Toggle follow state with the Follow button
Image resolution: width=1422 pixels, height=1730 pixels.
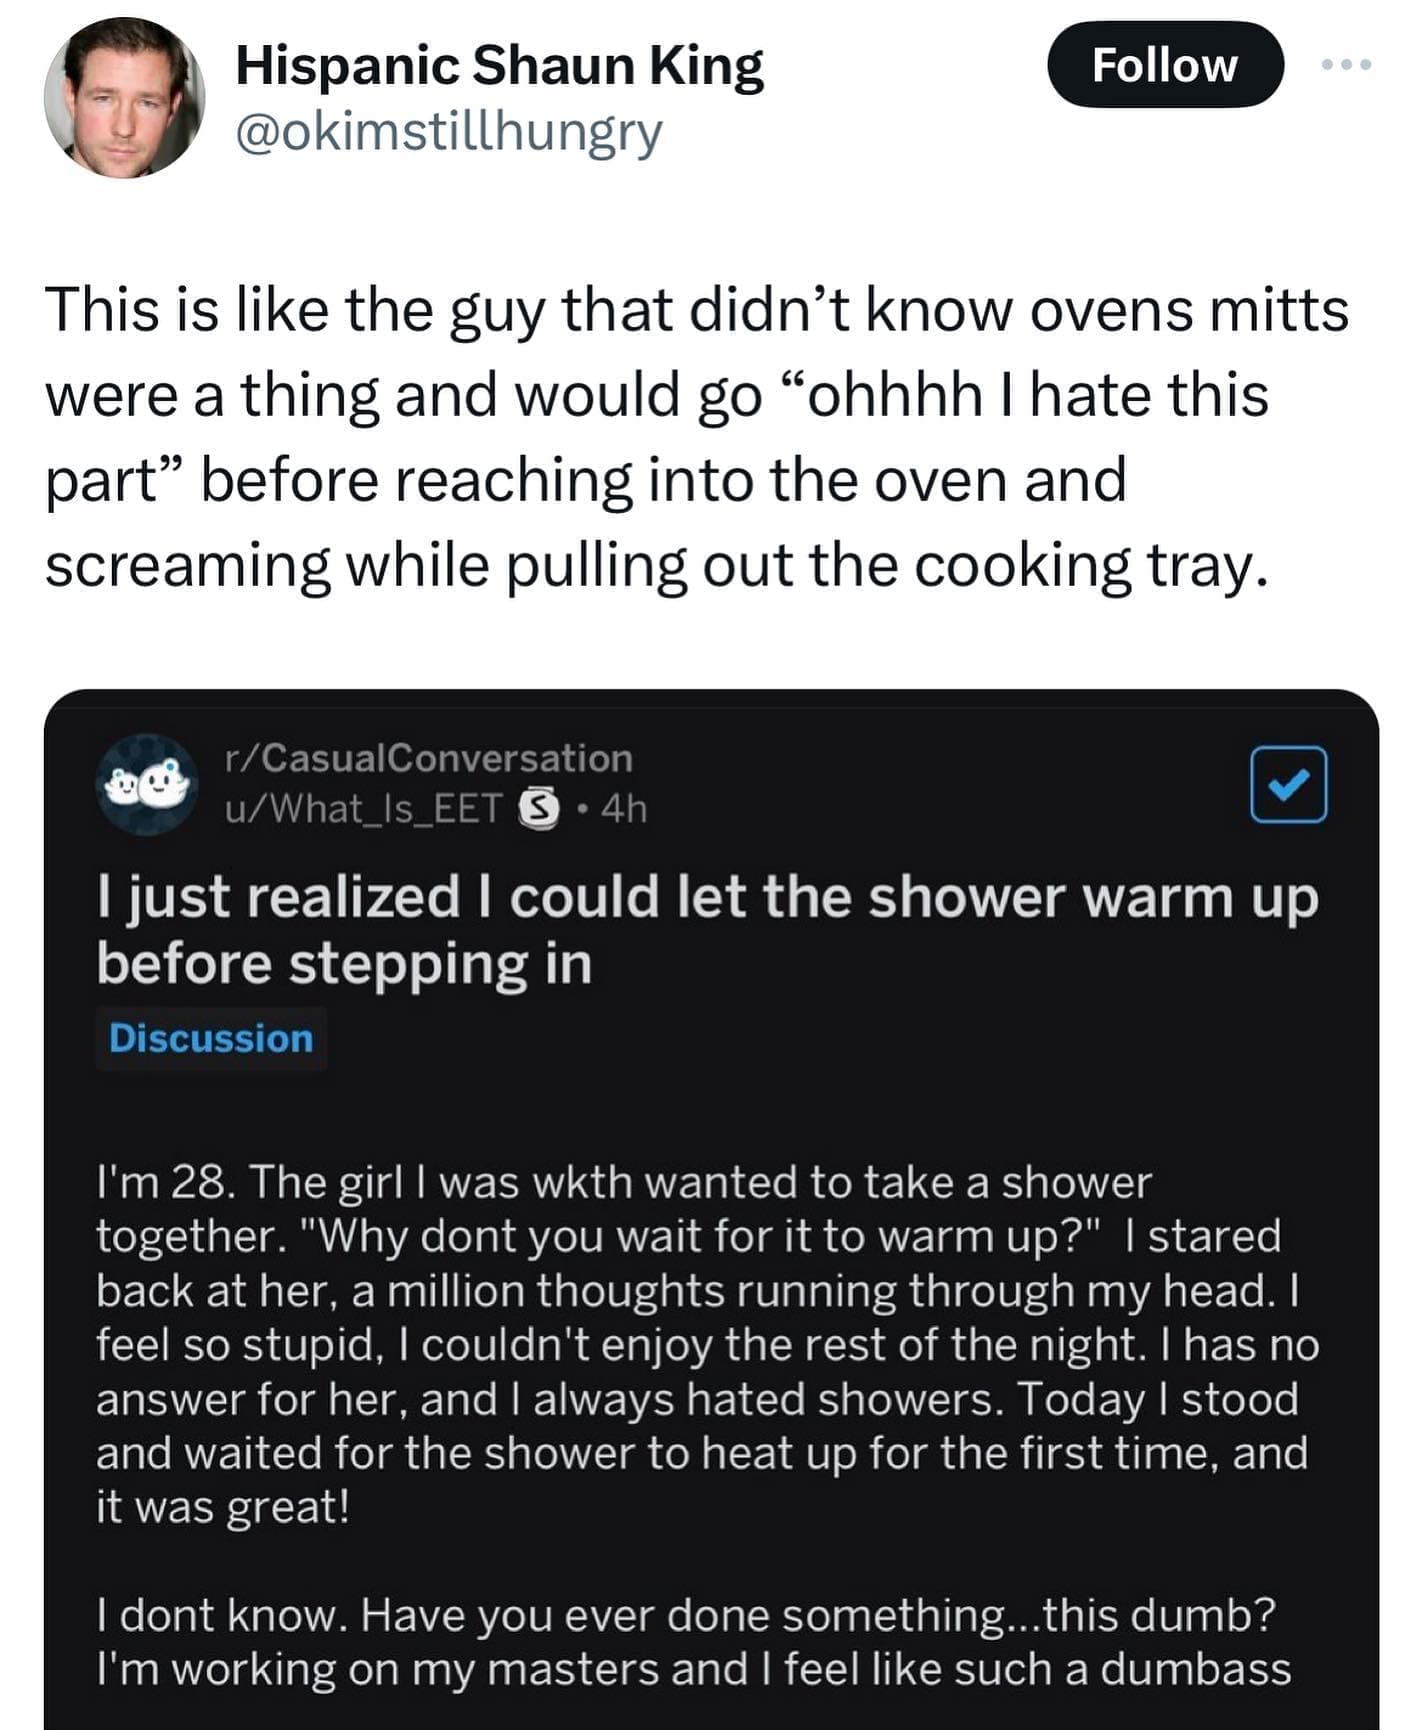tap(1166, 65)
